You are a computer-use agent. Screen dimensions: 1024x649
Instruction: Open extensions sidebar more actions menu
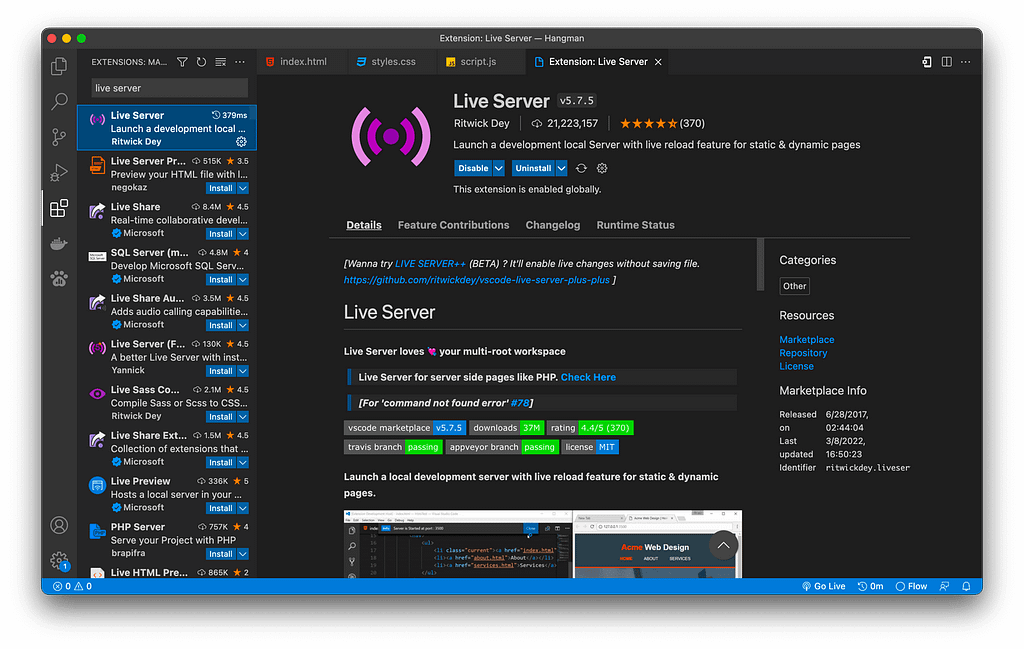point(240,62)
